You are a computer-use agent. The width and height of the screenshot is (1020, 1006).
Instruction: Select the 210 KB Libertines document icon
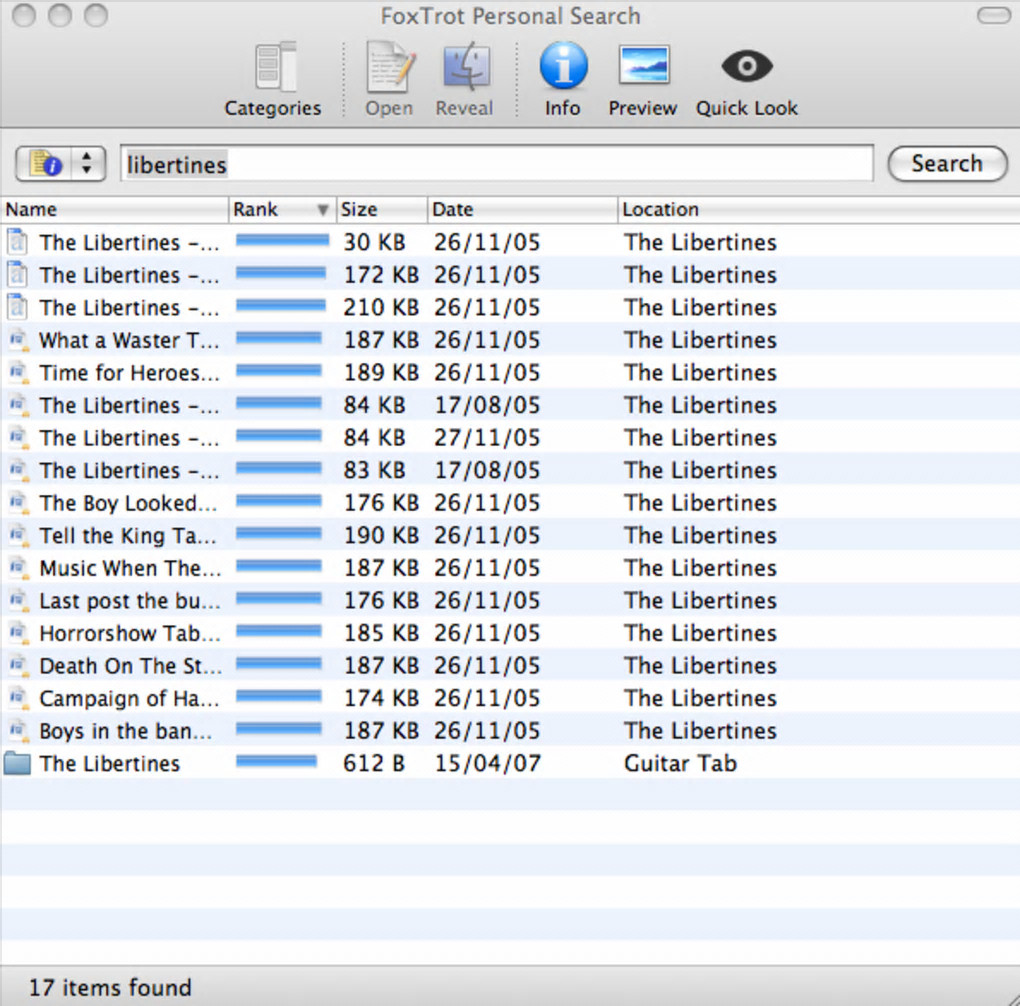18,307
